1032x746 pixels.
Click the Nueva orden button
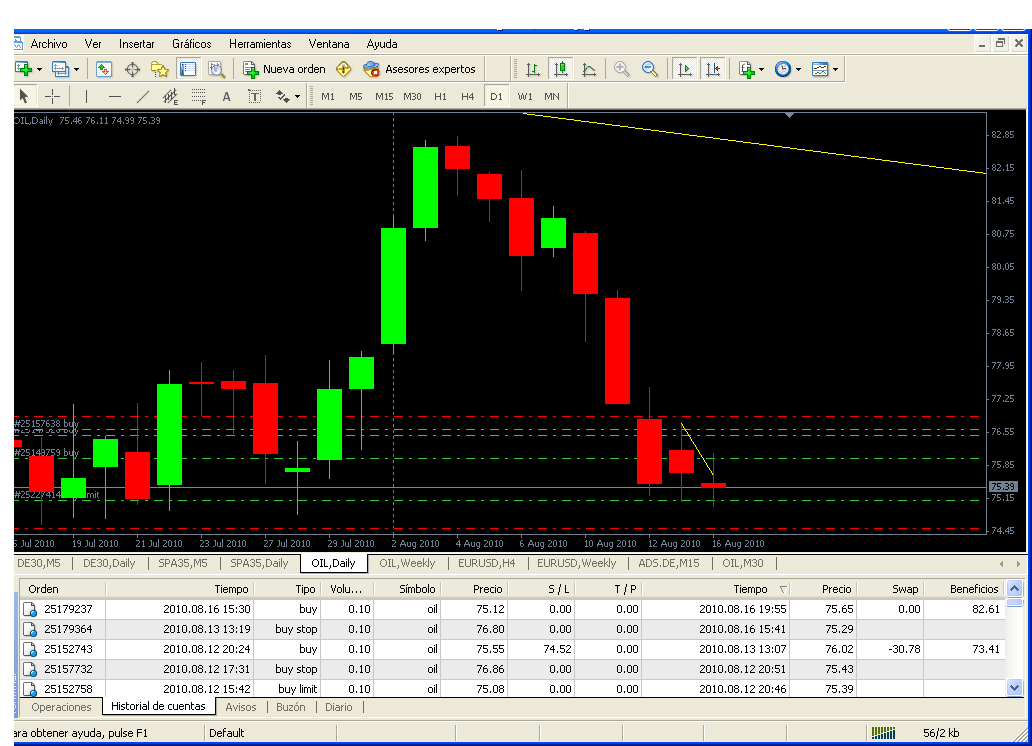coord(285,69)
